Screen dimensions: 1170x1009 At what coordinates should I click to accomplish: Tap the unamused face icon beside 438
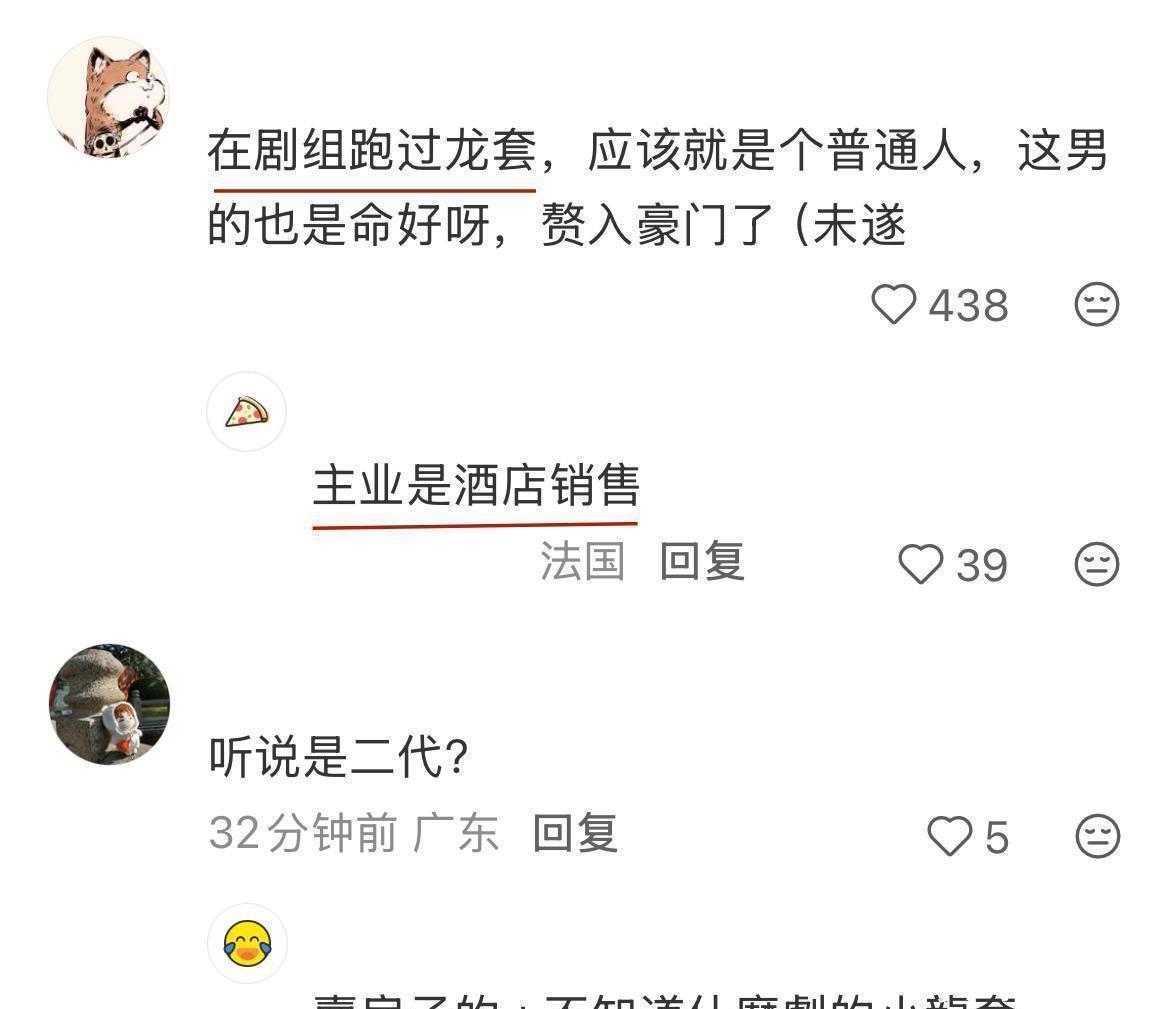pos(1096,304)
